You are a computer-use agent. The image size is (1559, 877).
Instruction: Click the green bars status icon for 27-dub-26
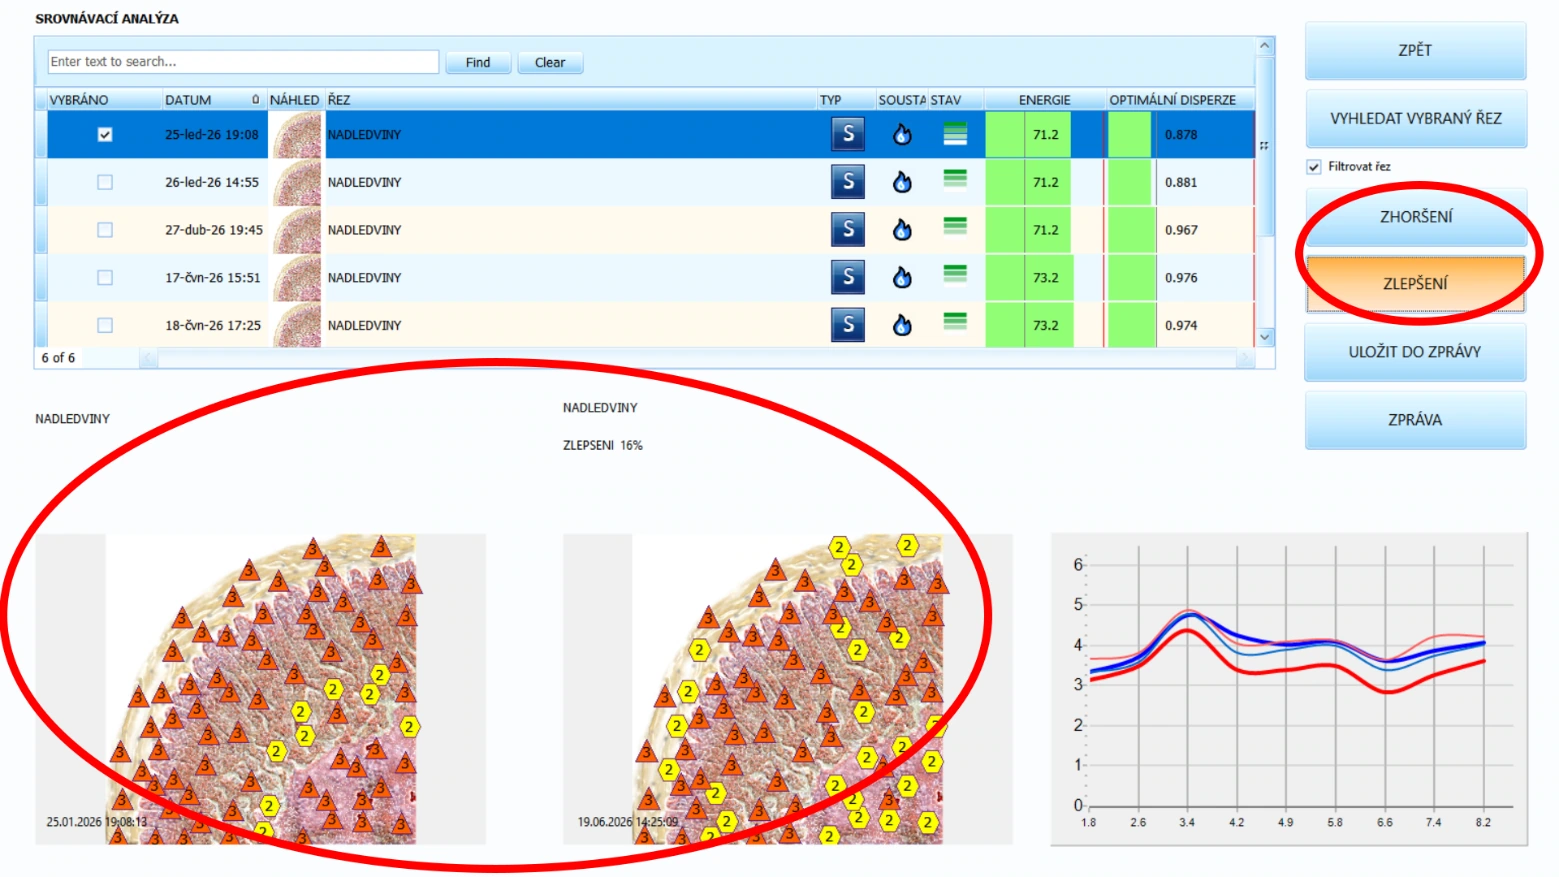(955, 226)
